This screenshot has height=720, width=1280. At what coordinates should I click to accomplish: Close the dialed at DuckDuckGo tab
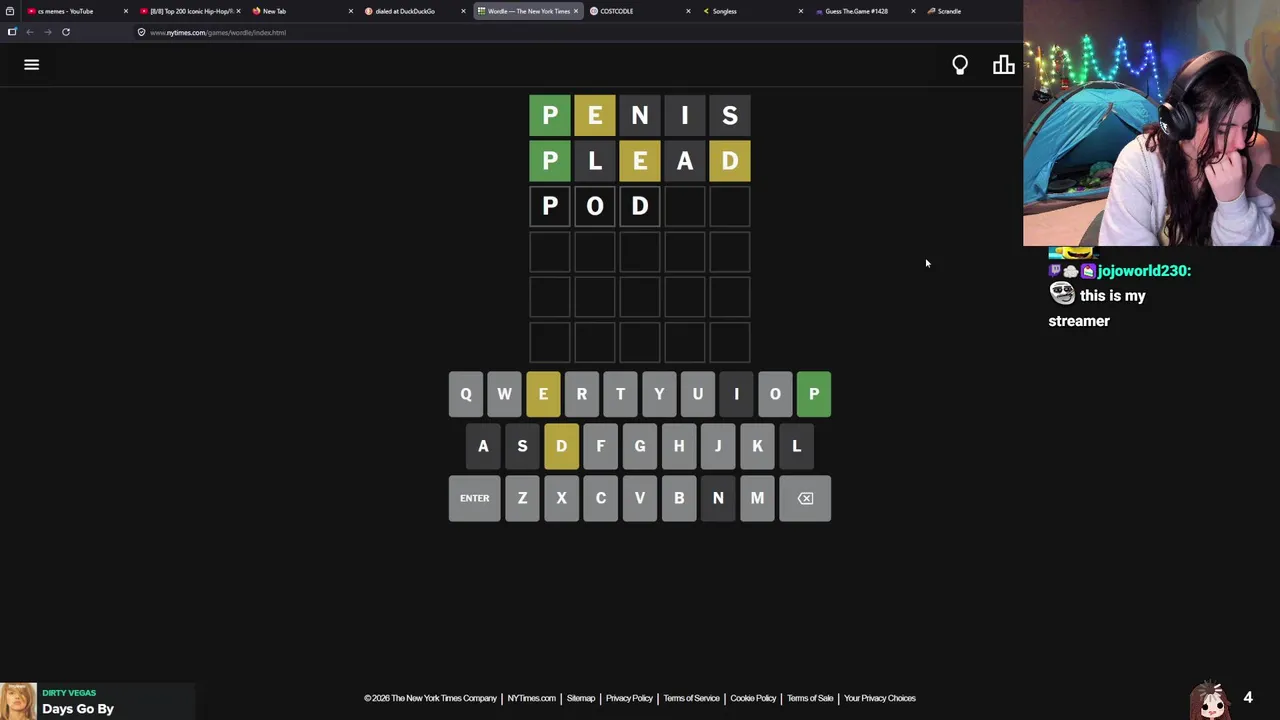tap(463, 11)
